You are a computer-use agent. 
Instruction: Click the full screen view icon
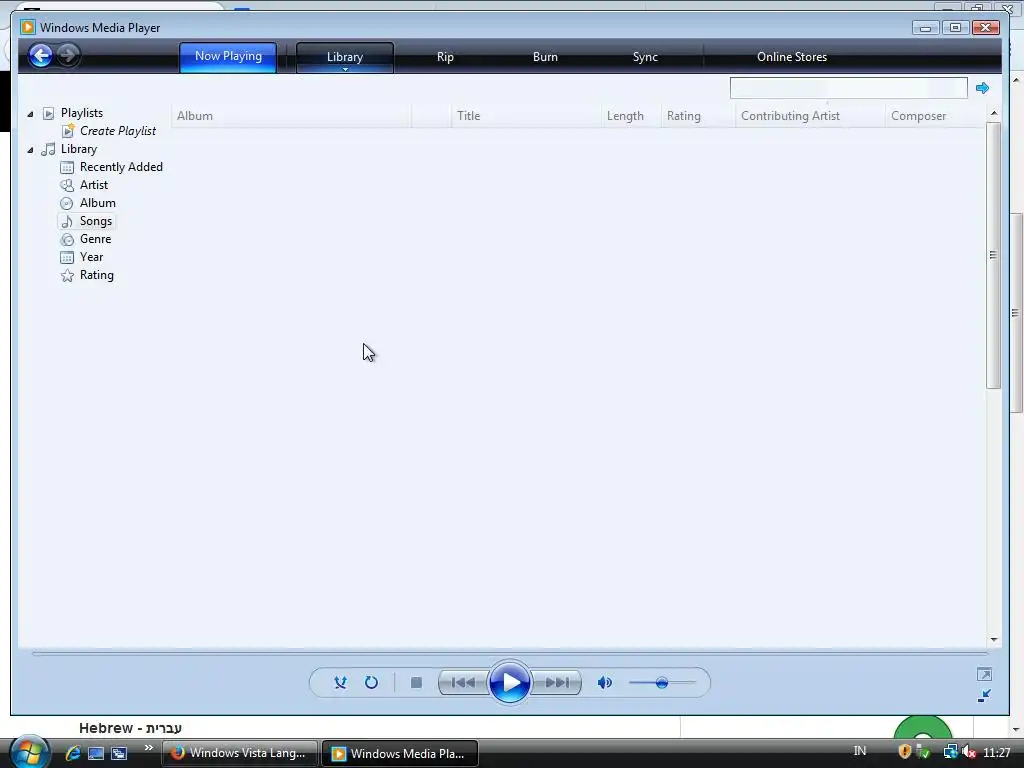coord(984,674)
